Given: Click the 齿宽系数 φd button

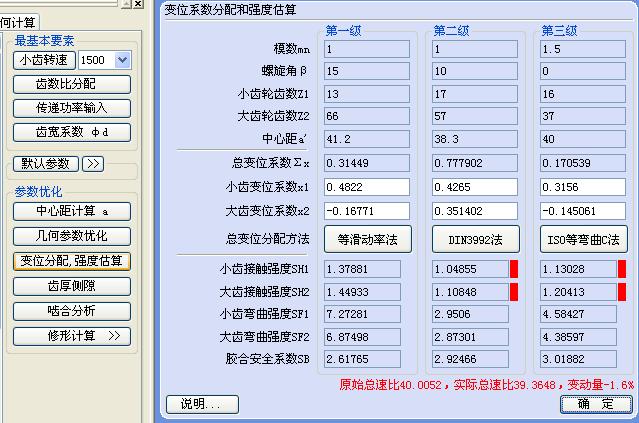Looking at the screenshot, I should click(72, 132).
